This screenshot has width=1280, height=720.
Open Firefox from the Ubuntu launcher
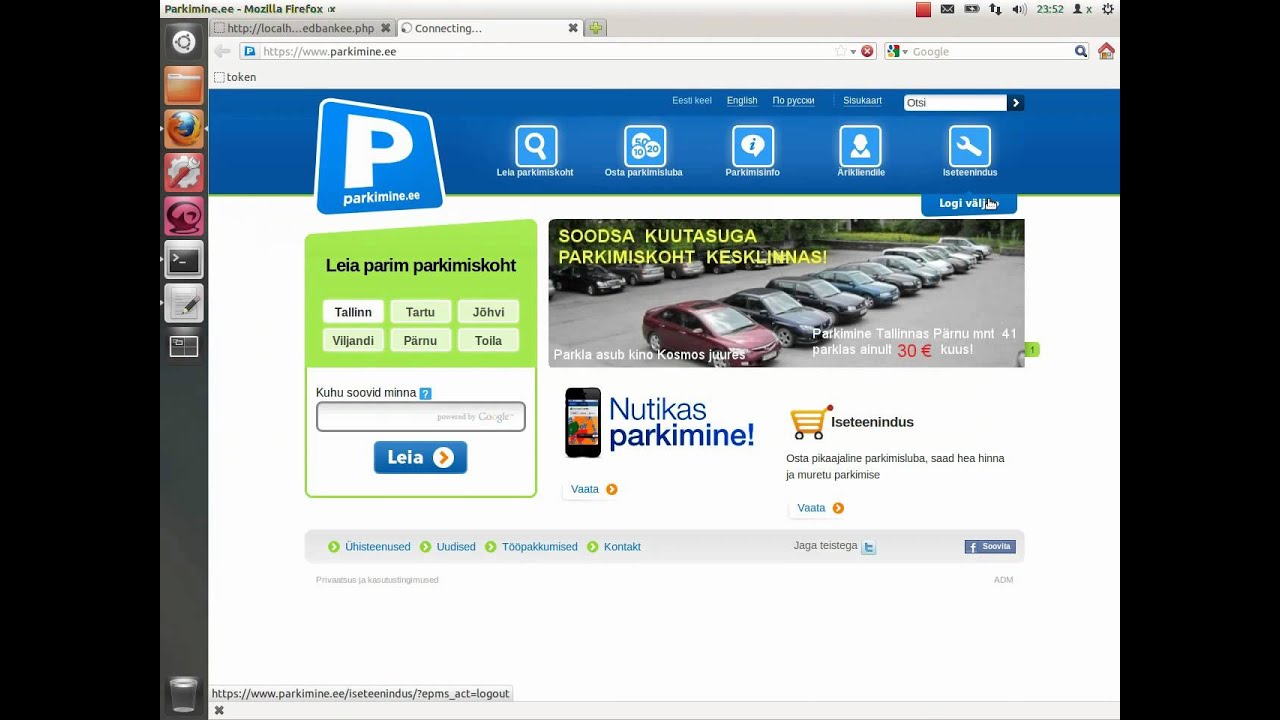tap(184, 129)
